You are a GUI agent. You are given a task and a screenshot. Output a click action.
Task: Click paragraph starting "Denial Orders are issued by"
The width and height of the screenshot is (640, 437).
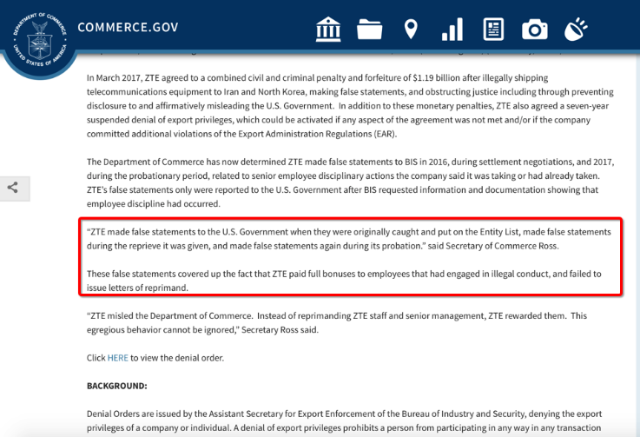[x=344, y=421]
